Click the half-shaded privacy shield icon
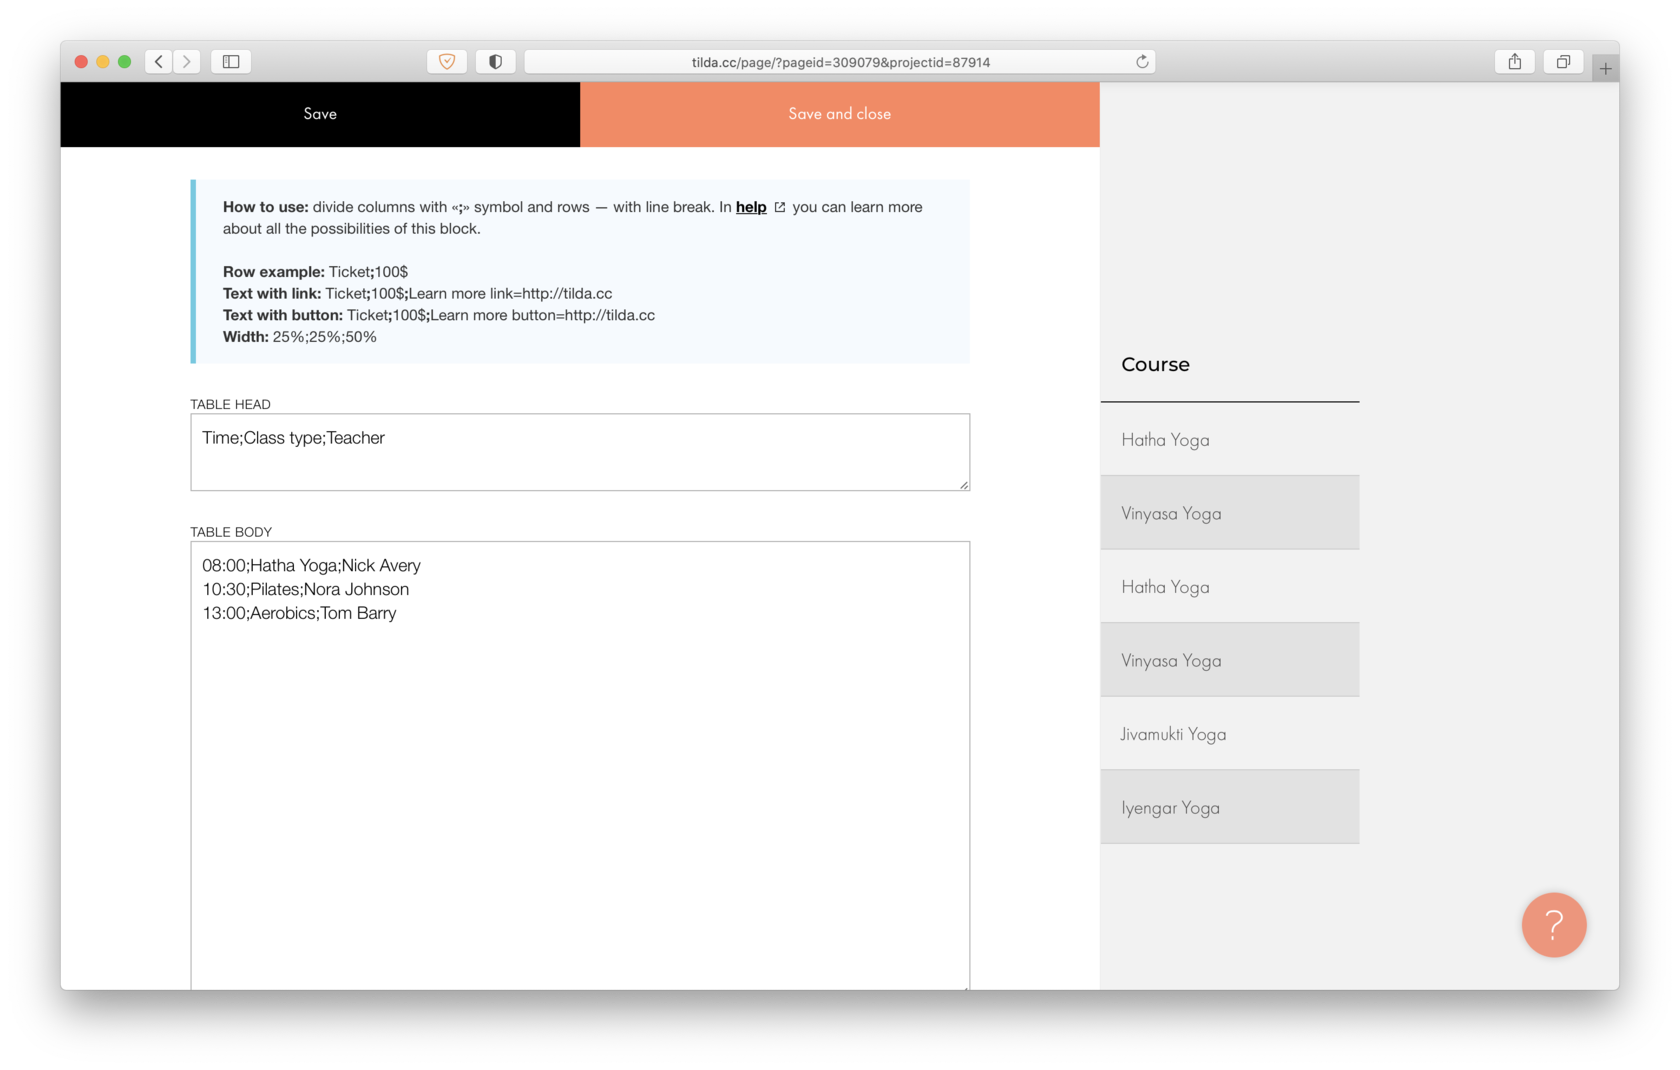The width and height of the screenshot is (1680, 1070). 495,62
